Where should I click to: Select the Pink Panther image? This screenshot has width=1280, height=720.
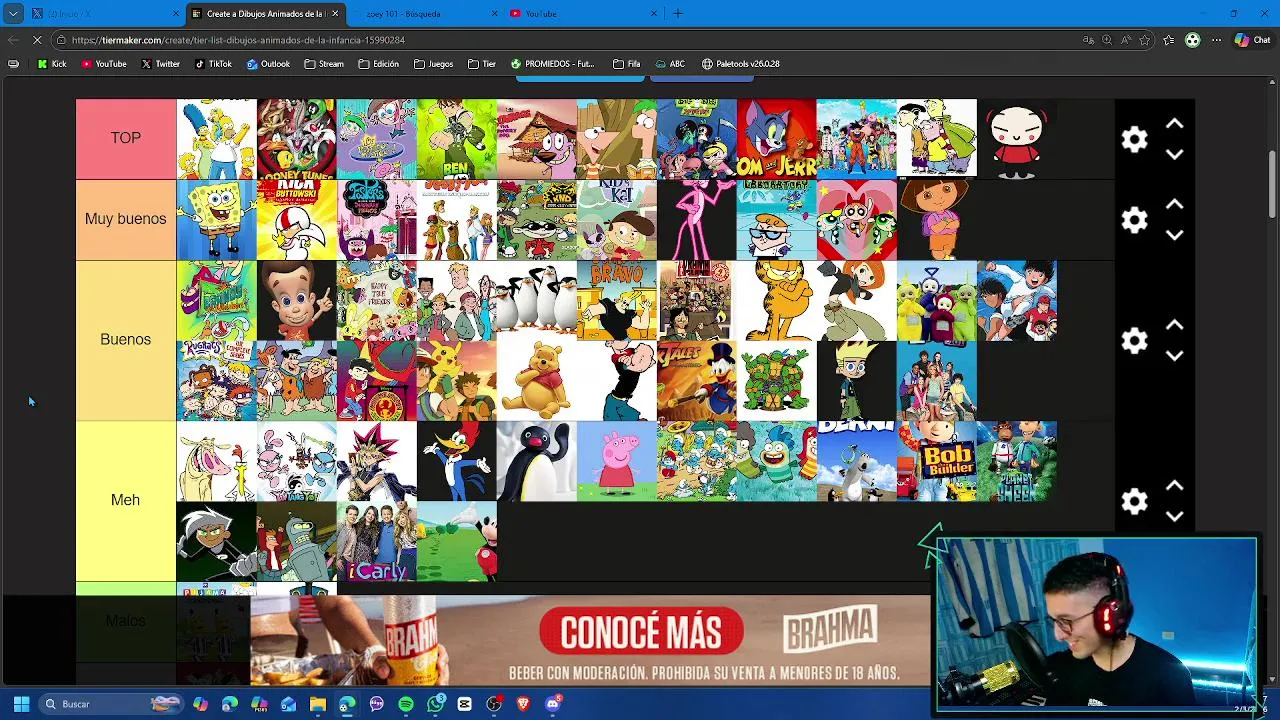pos(697,220)
